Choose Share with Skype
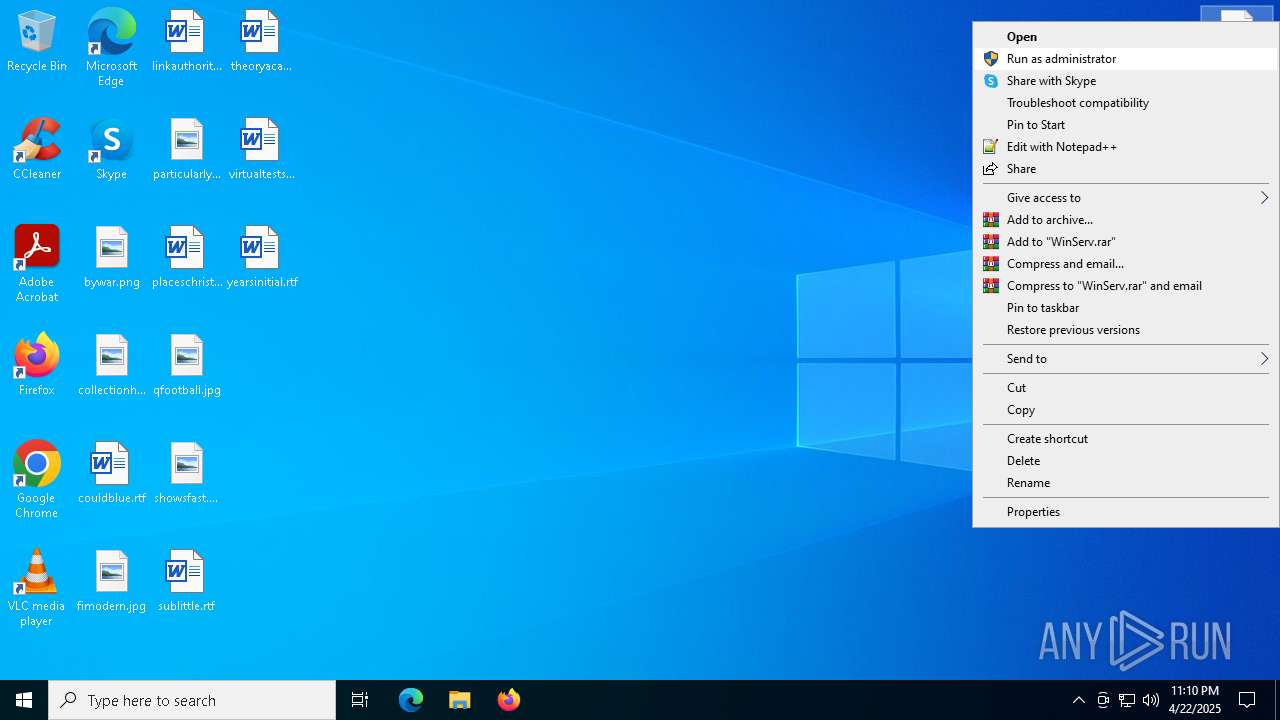Image resolution: width=1280 pixels, height=720 pixels. point(1126,81)
